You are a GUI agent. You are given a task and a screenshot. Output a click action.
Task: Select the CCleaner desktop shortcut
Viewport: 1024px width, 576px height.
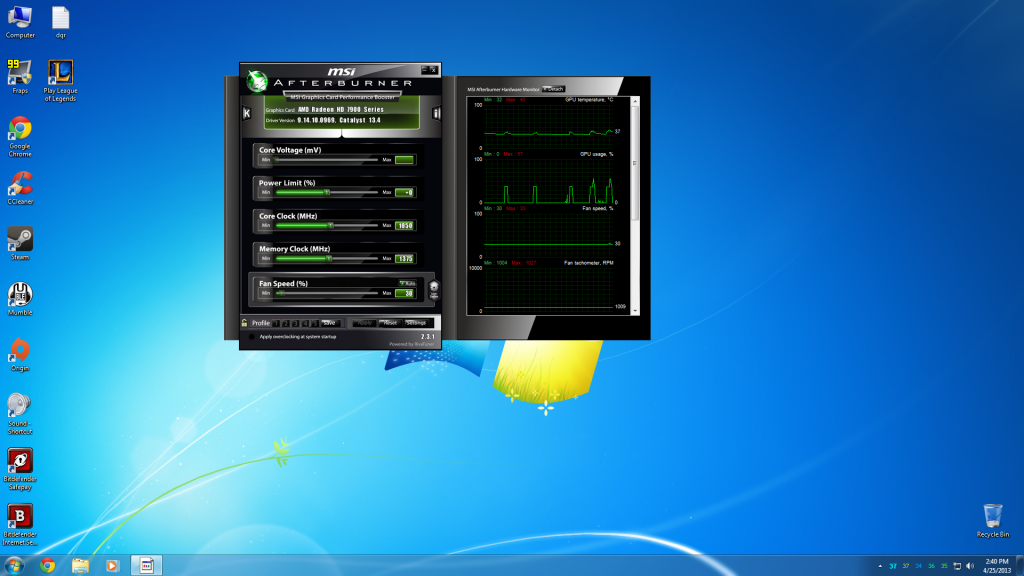click(x=20, y=188)
